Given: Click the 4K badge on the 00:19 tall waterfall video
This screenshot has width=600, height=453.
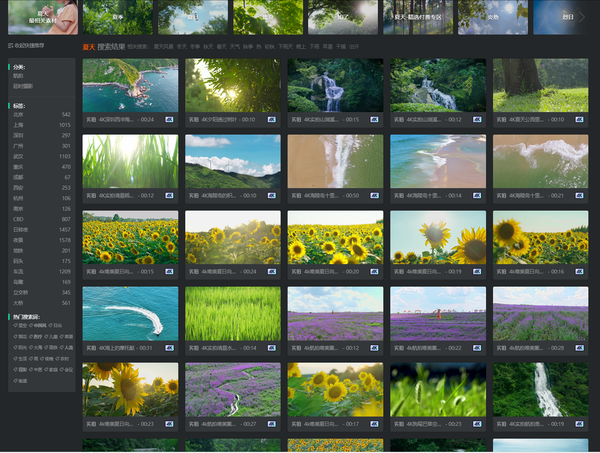Looking at the screenshot, I should tap(579, 424).
